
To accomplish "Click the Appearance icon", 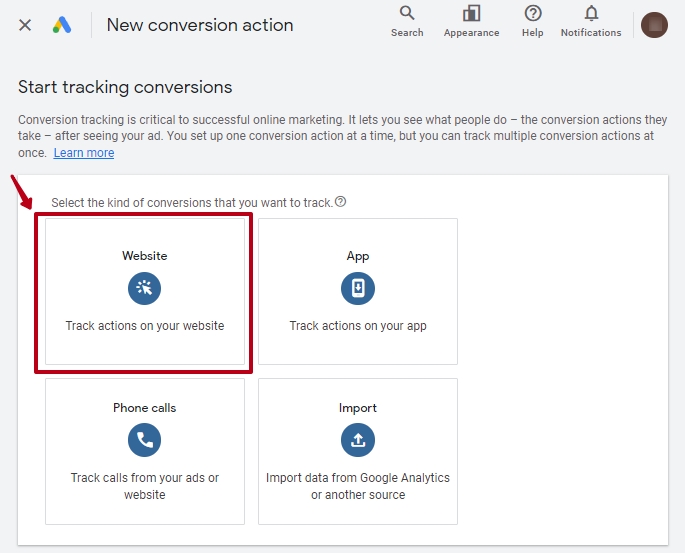I will pos(471,13).
